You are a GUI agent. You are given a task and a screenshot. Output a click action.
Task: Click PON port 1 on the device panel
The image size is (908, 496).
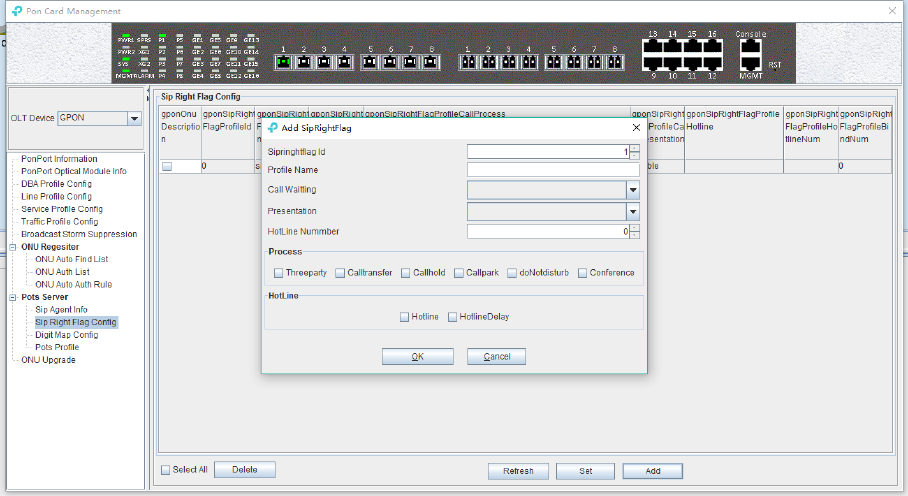click(x=283, y=62)
